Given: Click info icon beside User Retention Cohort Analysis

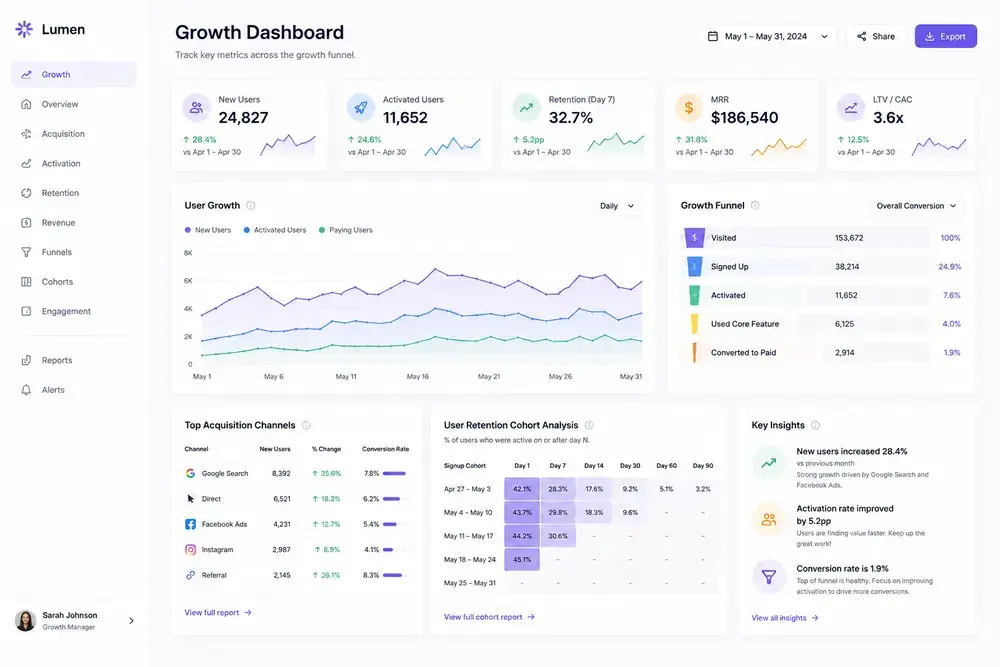Looking at the screenshot, I should [589, 425].
